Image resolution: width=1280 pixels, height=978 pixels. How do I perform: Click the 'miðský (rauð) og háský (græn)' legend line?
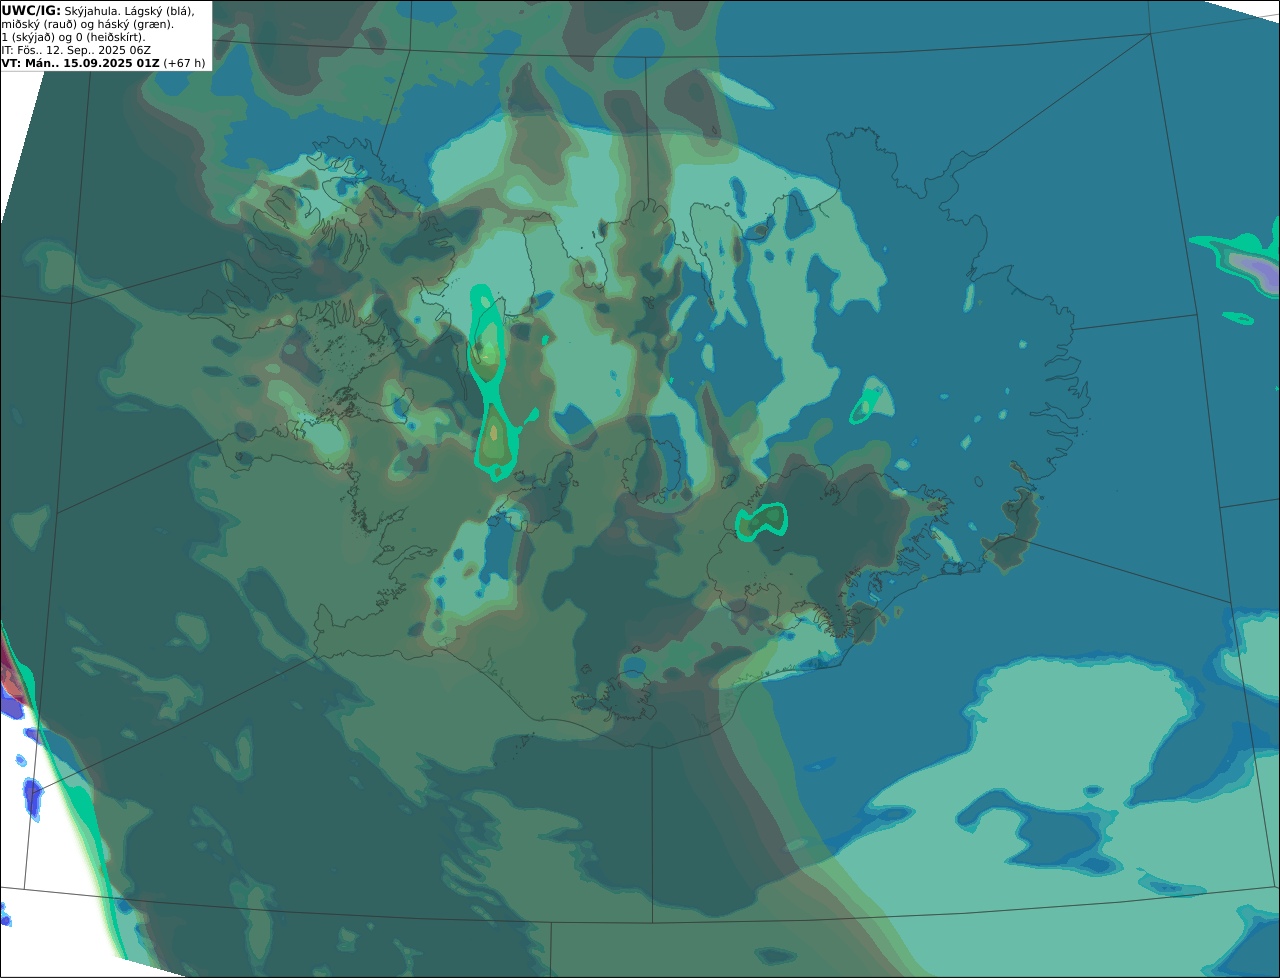(x=87, y=24)
